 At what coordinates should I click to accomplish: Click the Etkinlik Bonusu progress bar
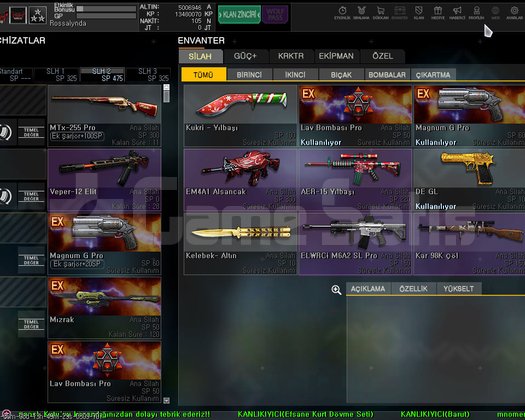tap(106, 9)
